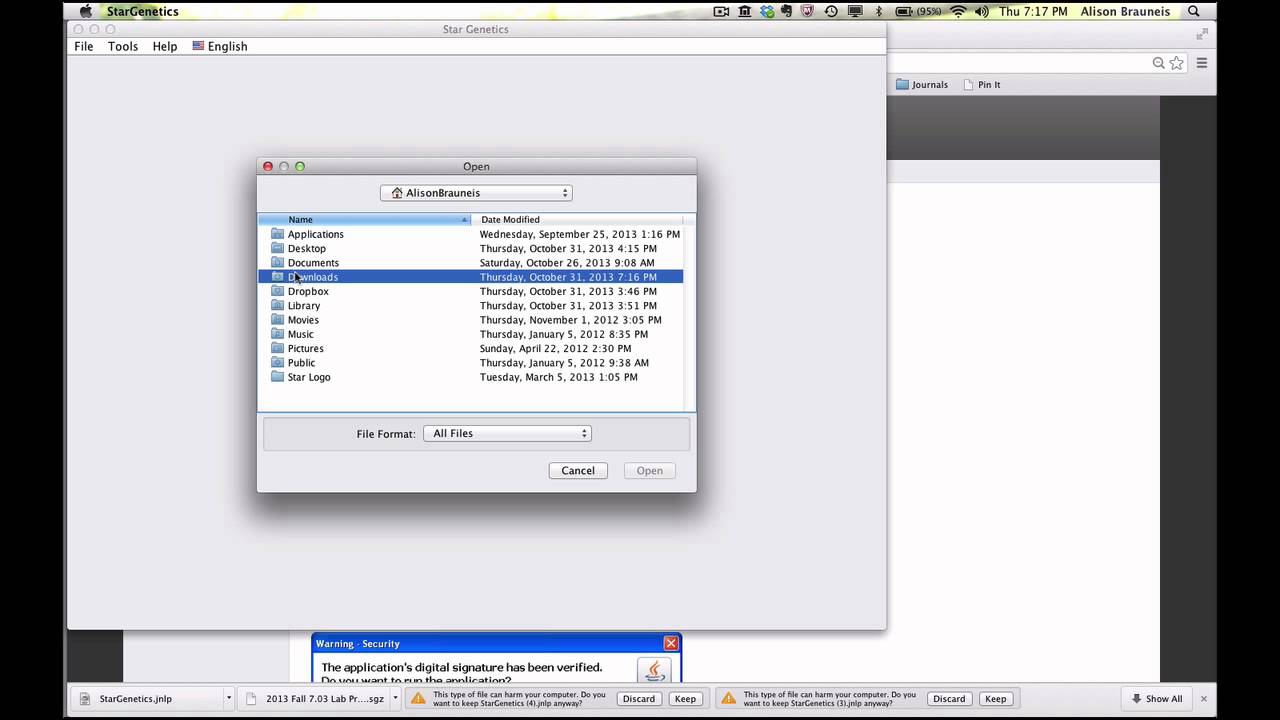Click the StarGenetics.jnlp download item

(147, 699)
